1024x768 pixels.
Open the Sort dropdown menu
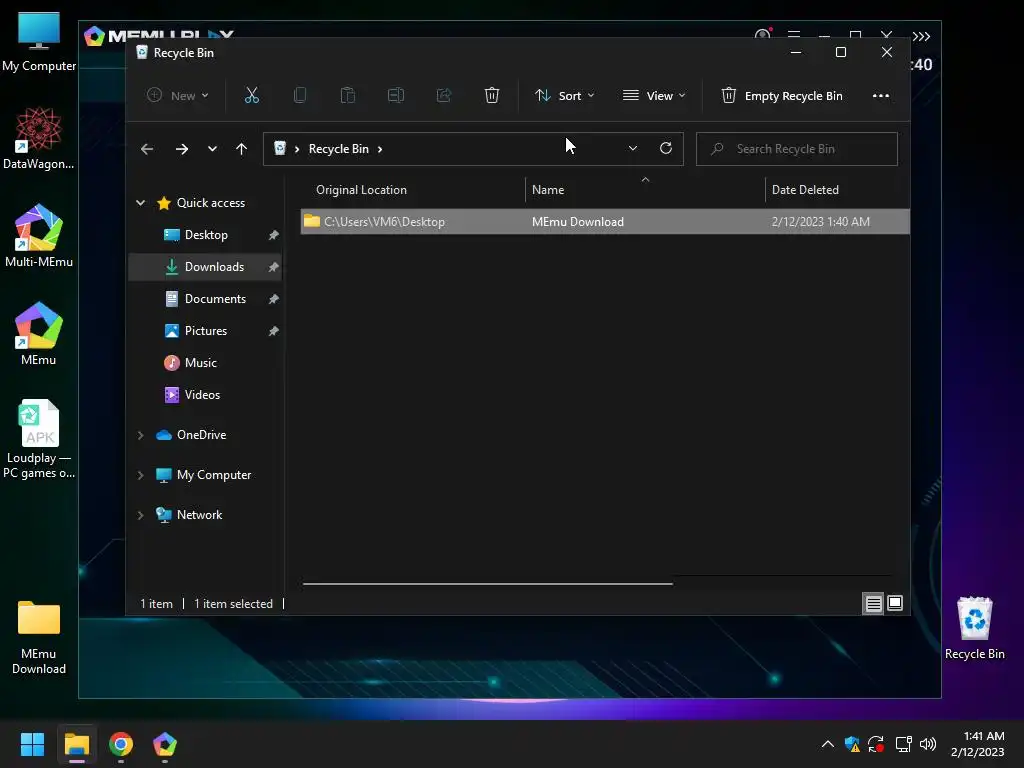(x=564, y=95)
